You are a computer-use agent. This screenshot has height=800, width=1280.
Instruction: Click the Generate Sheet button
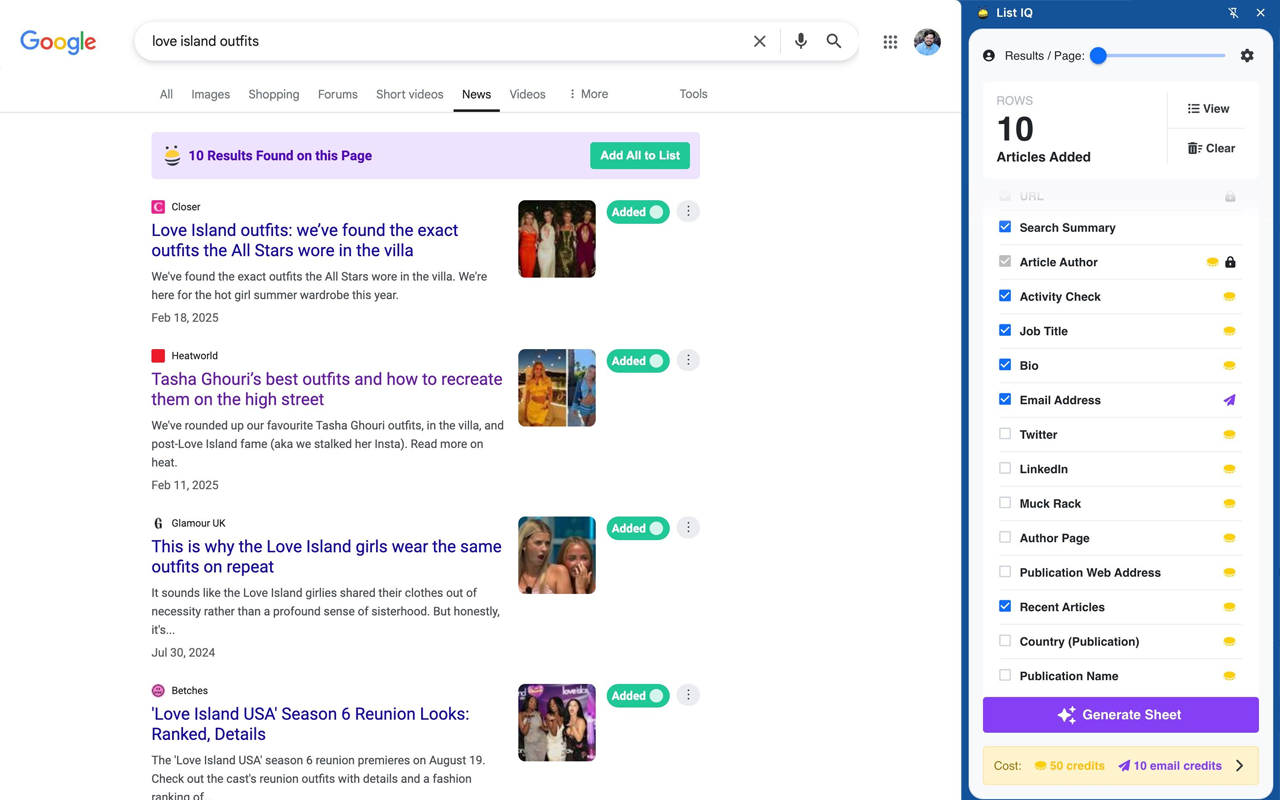[x=1120, y=714]
